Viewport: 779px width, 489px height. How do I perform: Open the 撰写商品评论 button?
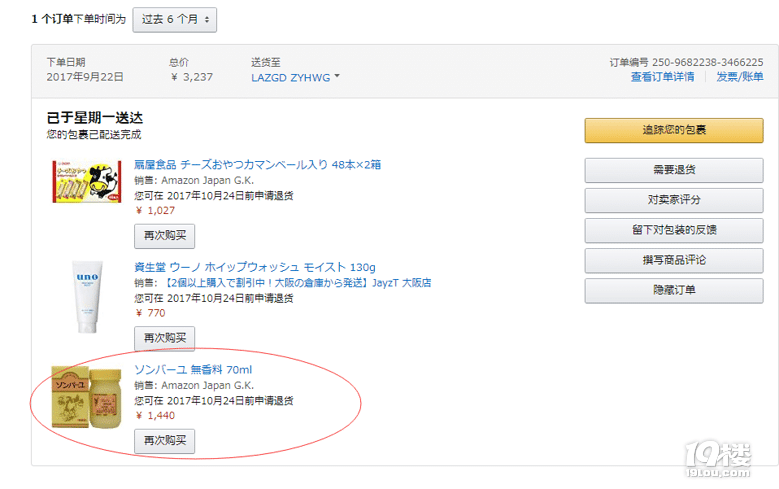pos(674,260)
